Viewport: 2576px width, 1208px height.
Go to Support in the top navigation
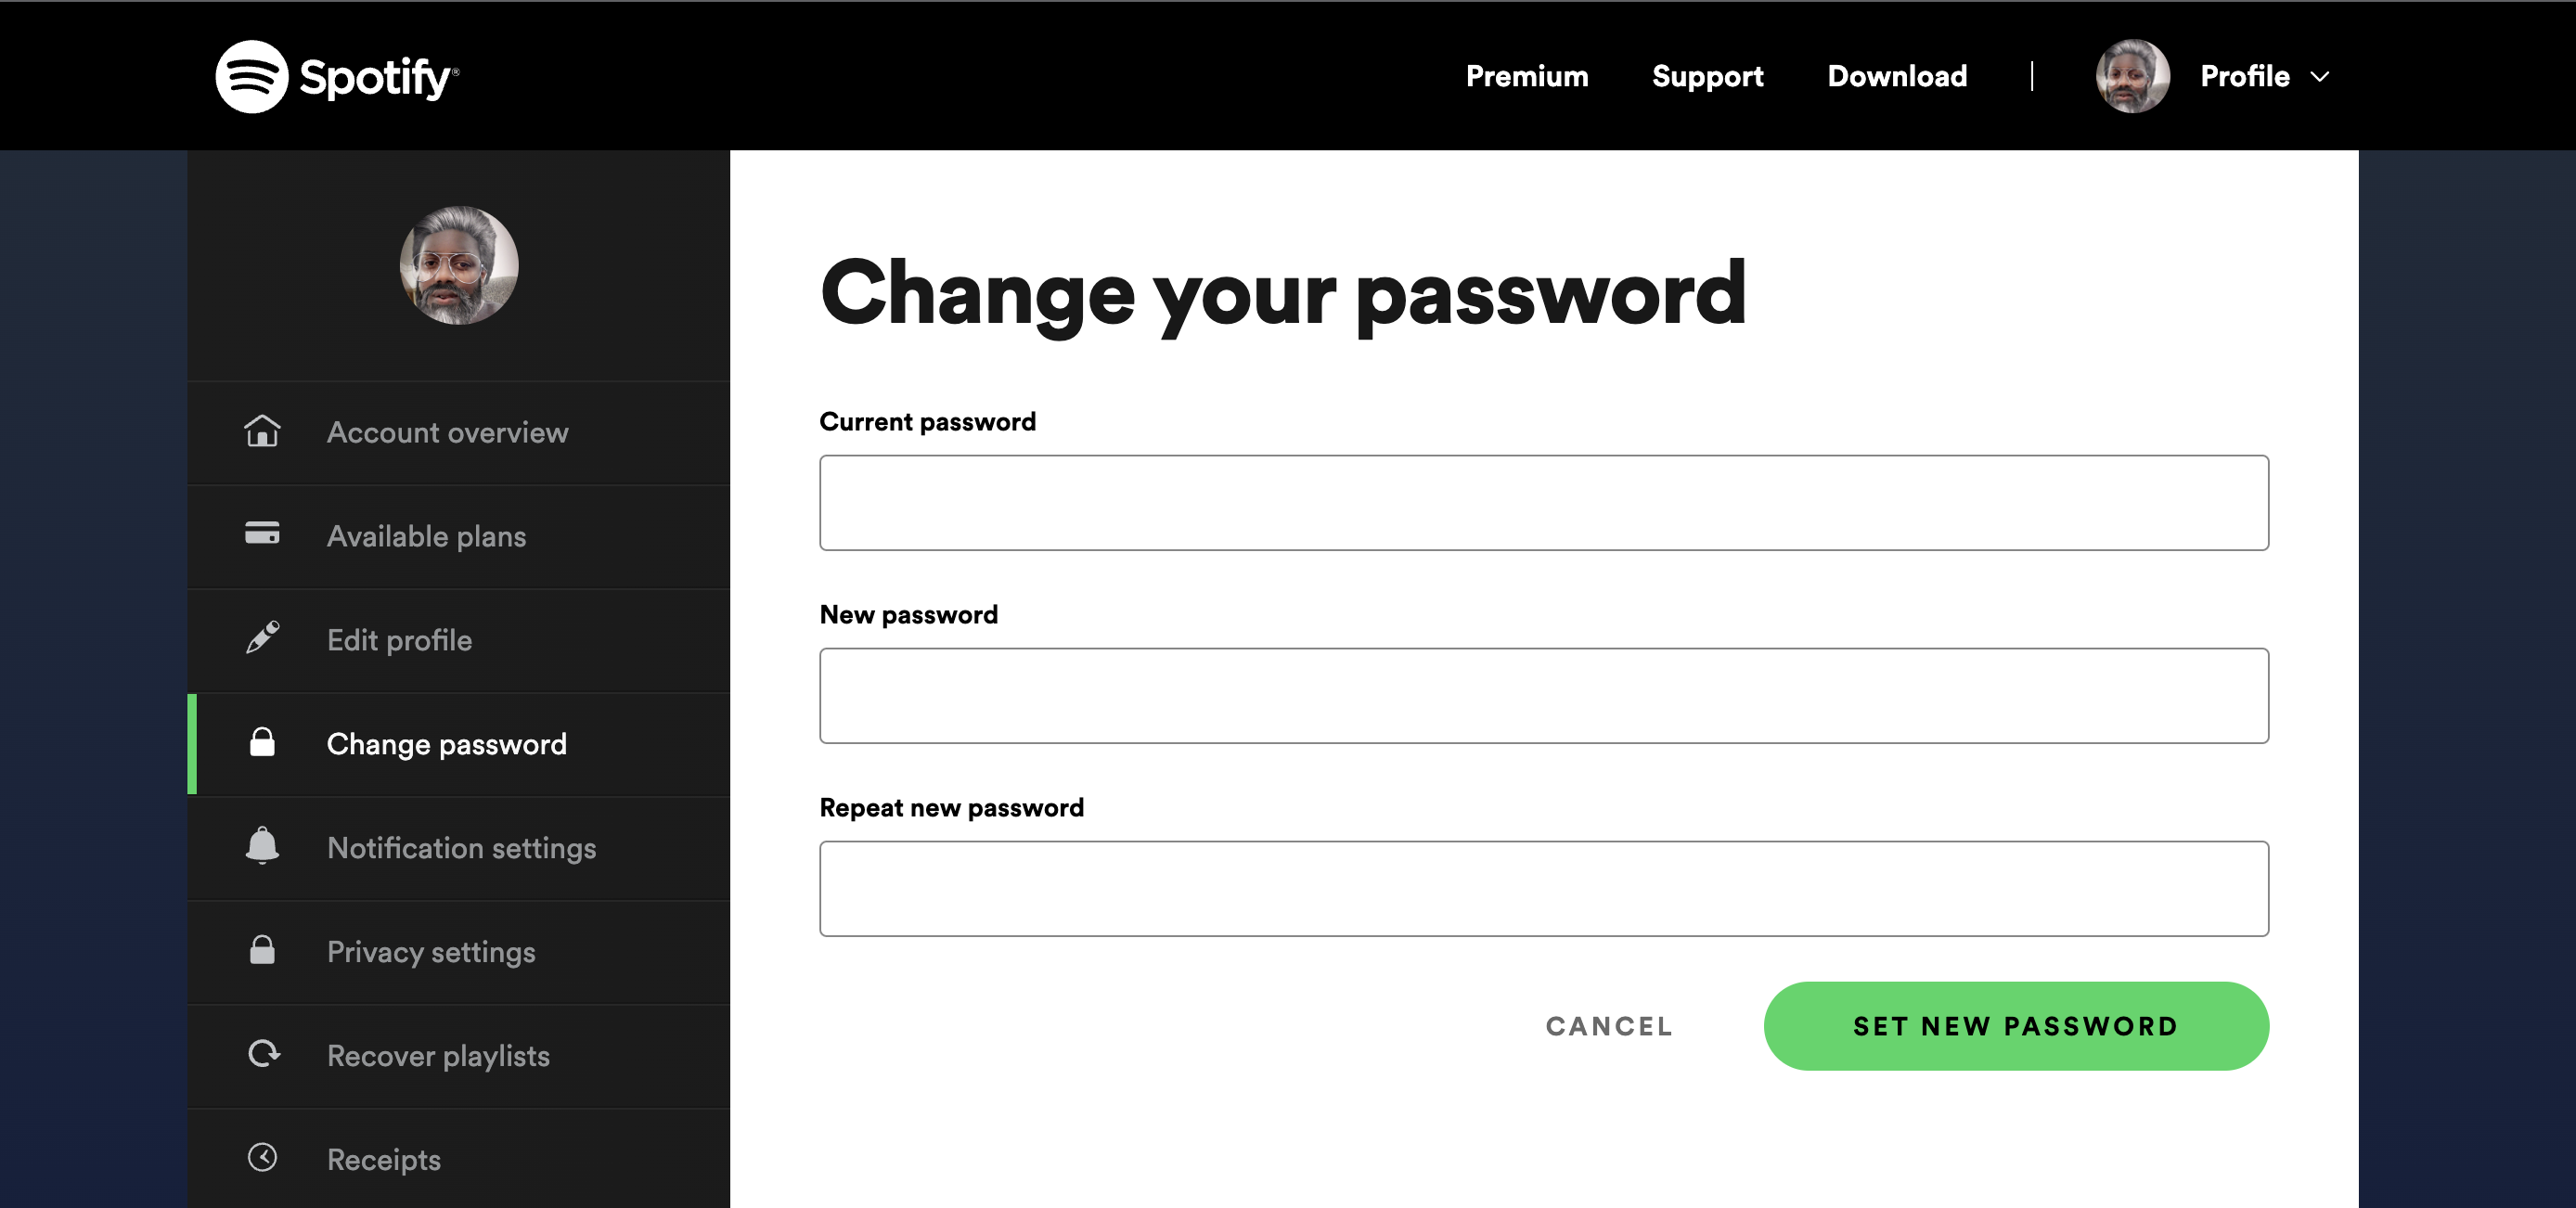pos(1708,77)
